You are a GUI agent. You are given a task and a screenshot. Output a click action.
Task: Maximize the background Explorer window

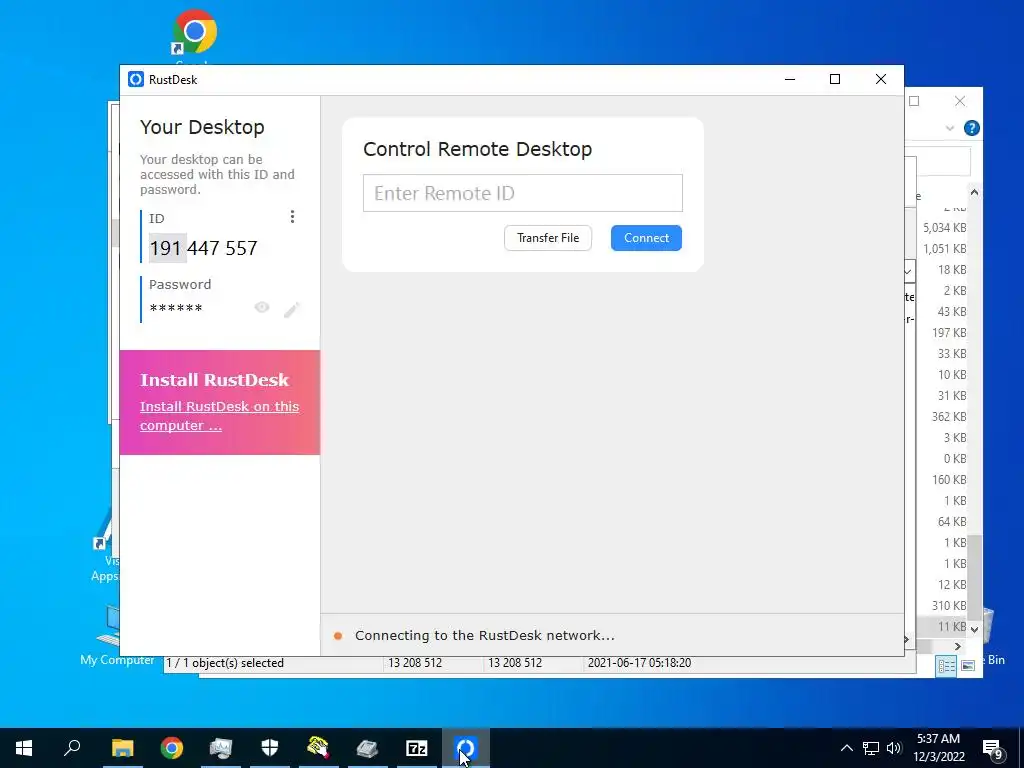pos(914,101)
